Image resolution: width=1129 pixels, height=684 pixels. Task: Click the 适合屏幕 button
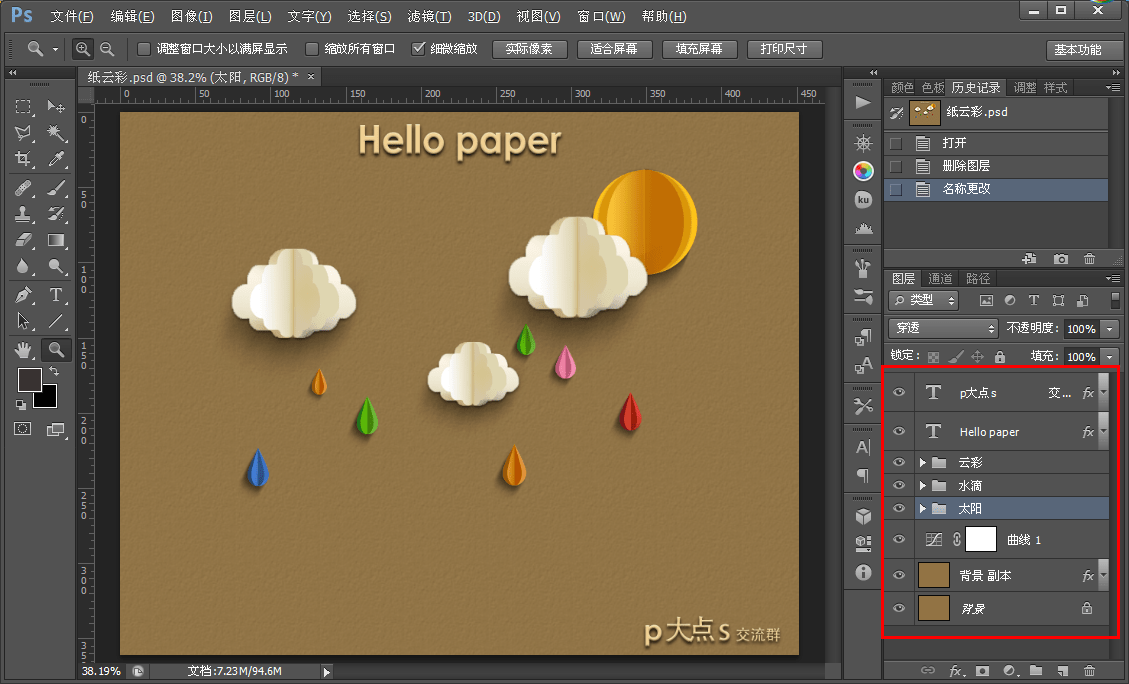click(x=614, y=49)
